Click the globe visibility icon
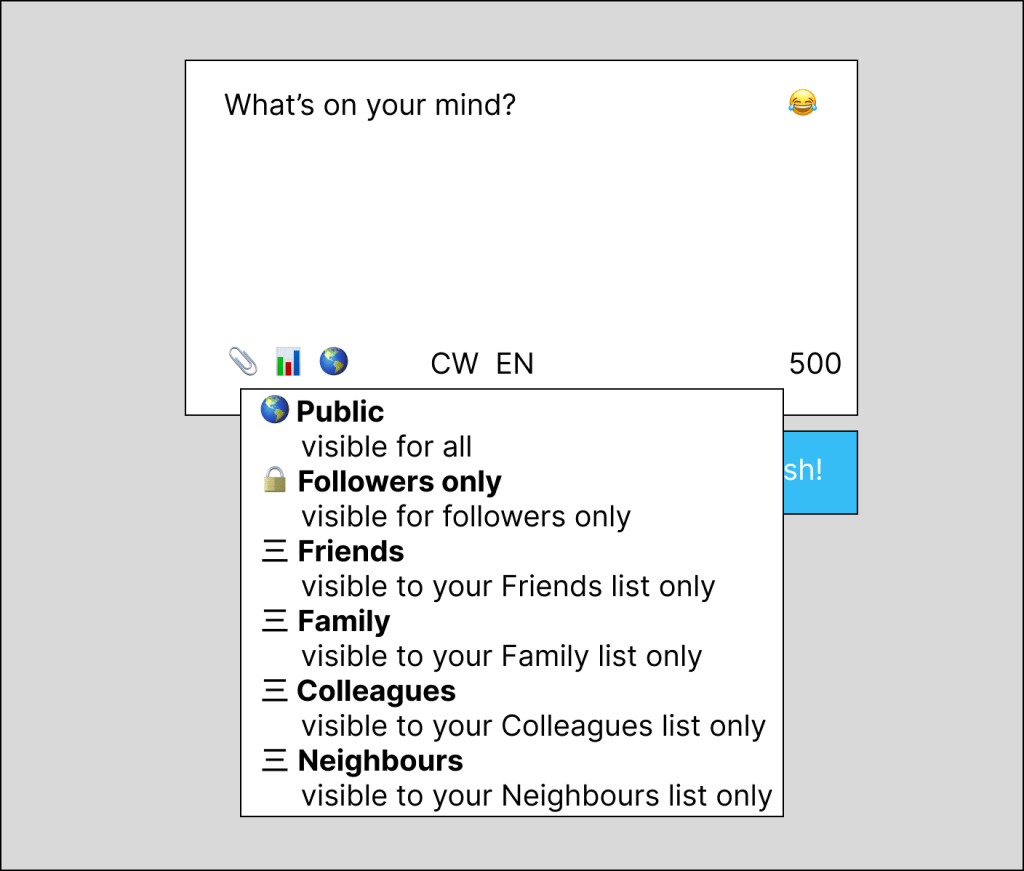The height and width of the screenshot is (871, 1024). click(333, 361)
